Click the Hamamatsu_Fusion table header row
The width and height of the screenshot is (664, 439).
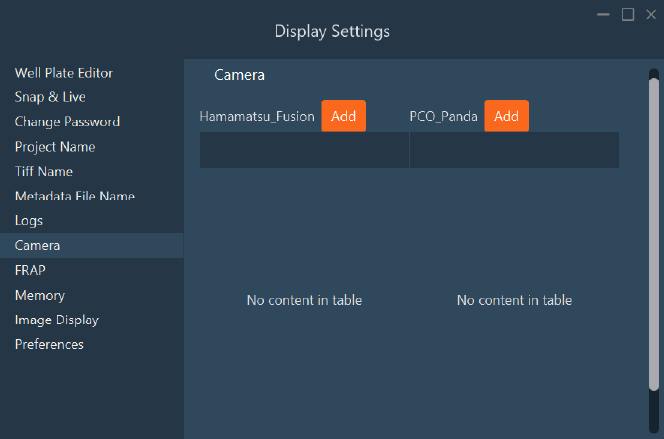click(304, 150)
